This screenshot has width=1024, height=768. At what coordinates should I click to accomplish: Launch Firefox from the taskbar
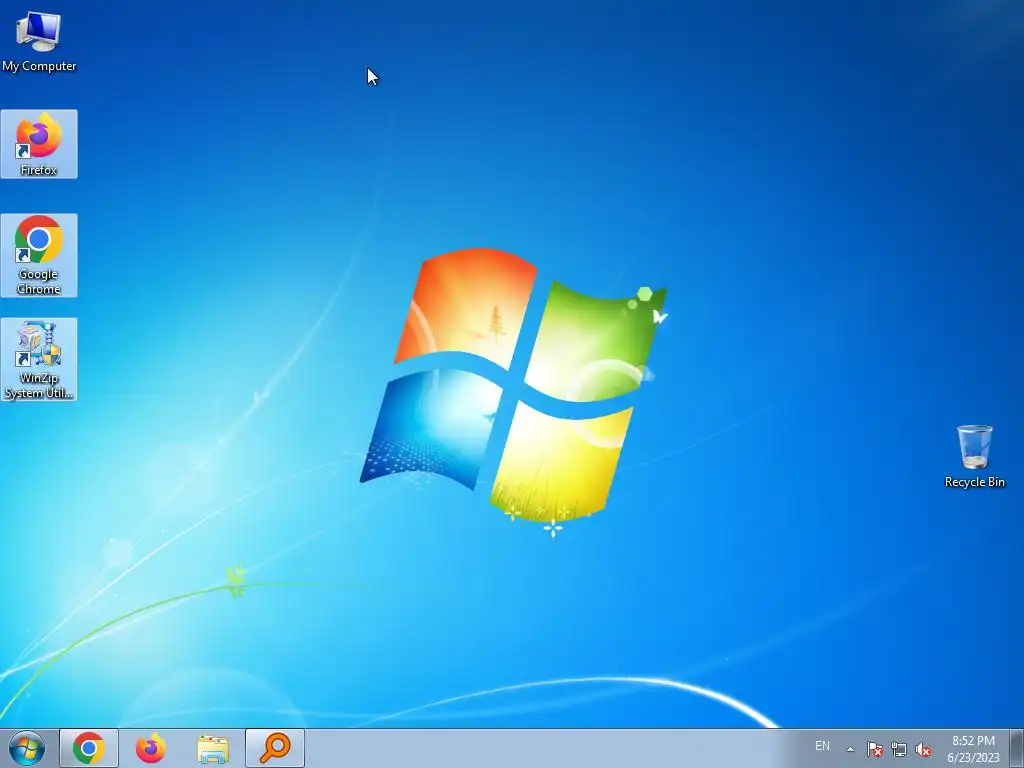[x=151, y=748]
